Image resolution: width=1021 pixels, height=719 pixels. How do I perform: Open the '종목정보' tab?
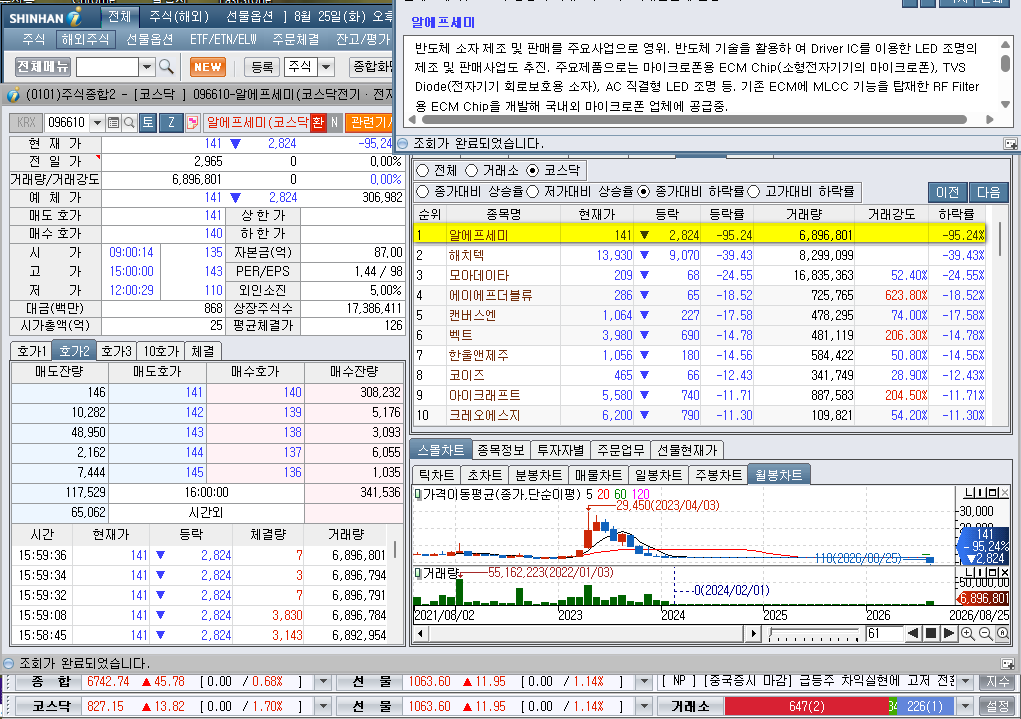coord(501,450)
